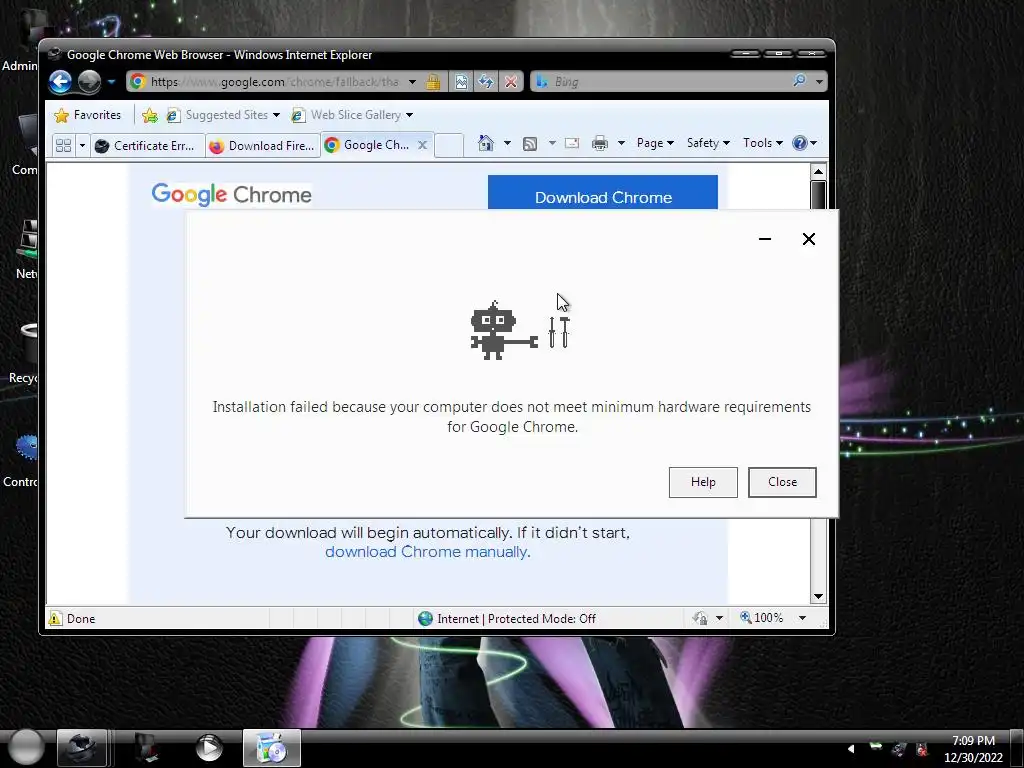Image resolution: width=1024 pixels, height=768 pixels.
Task: Open the Favorites star button
Action: click(88, 115)
